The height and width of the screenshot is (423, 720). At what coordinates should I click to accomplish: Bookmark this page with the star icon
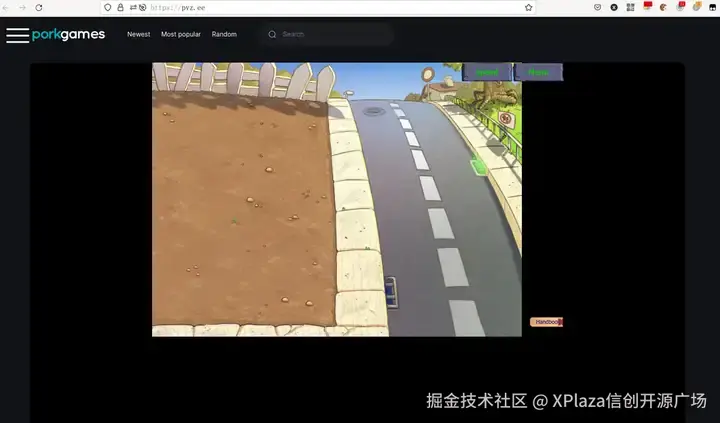(529, 7)
